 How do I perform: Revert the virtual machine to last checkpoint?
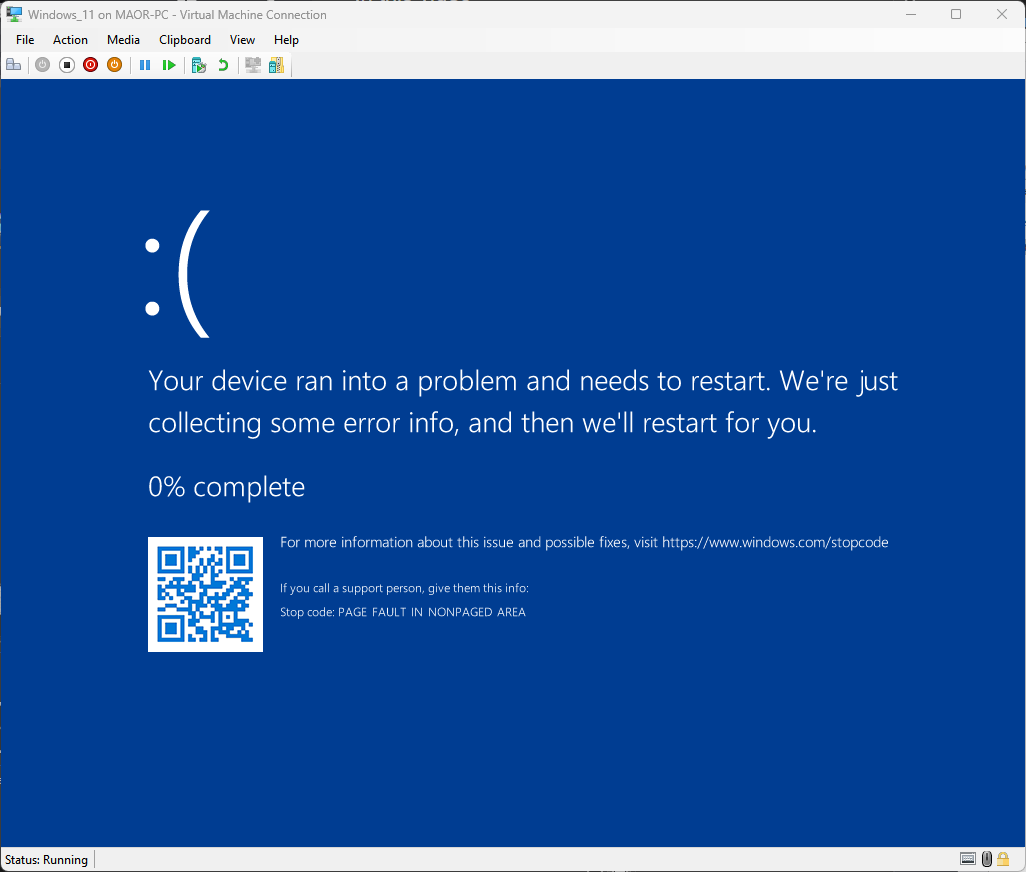pos(222,64)
